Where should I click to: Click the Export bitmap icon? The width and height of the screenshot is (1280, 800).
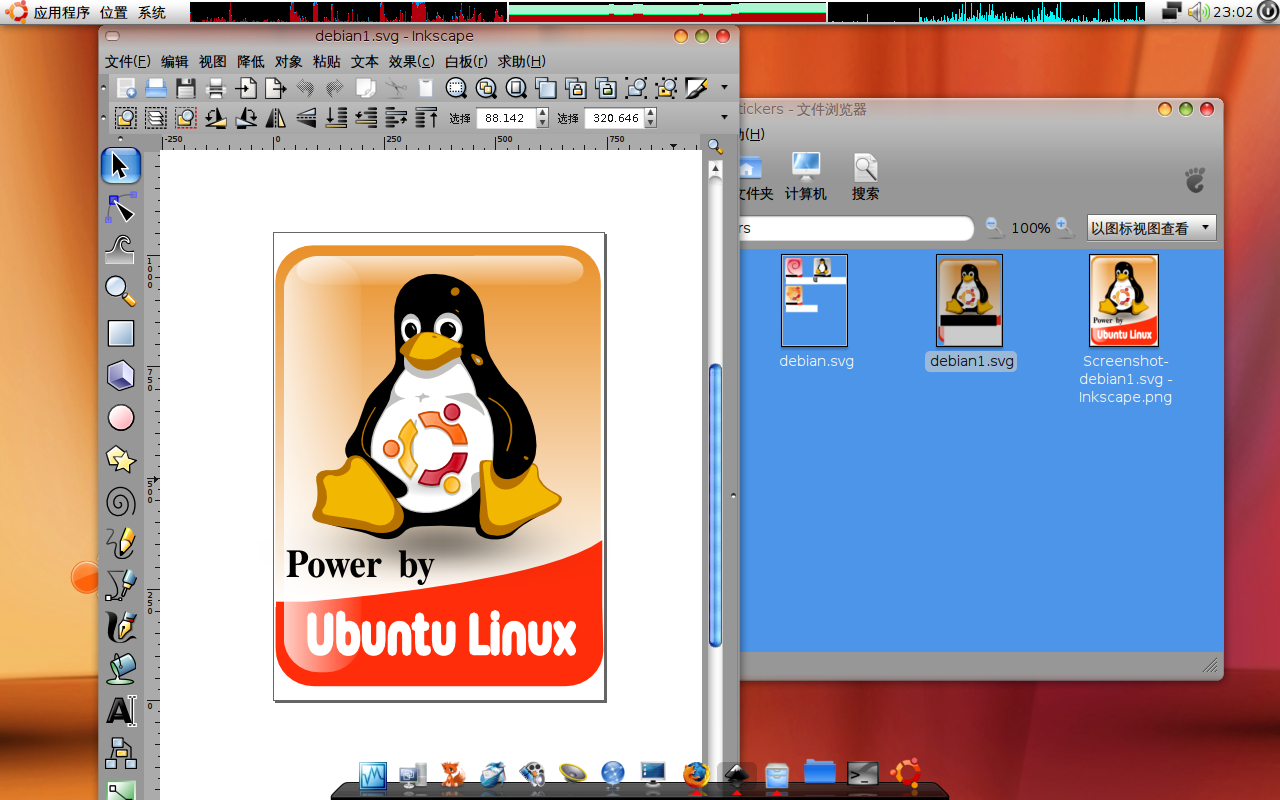click(276, 88)
